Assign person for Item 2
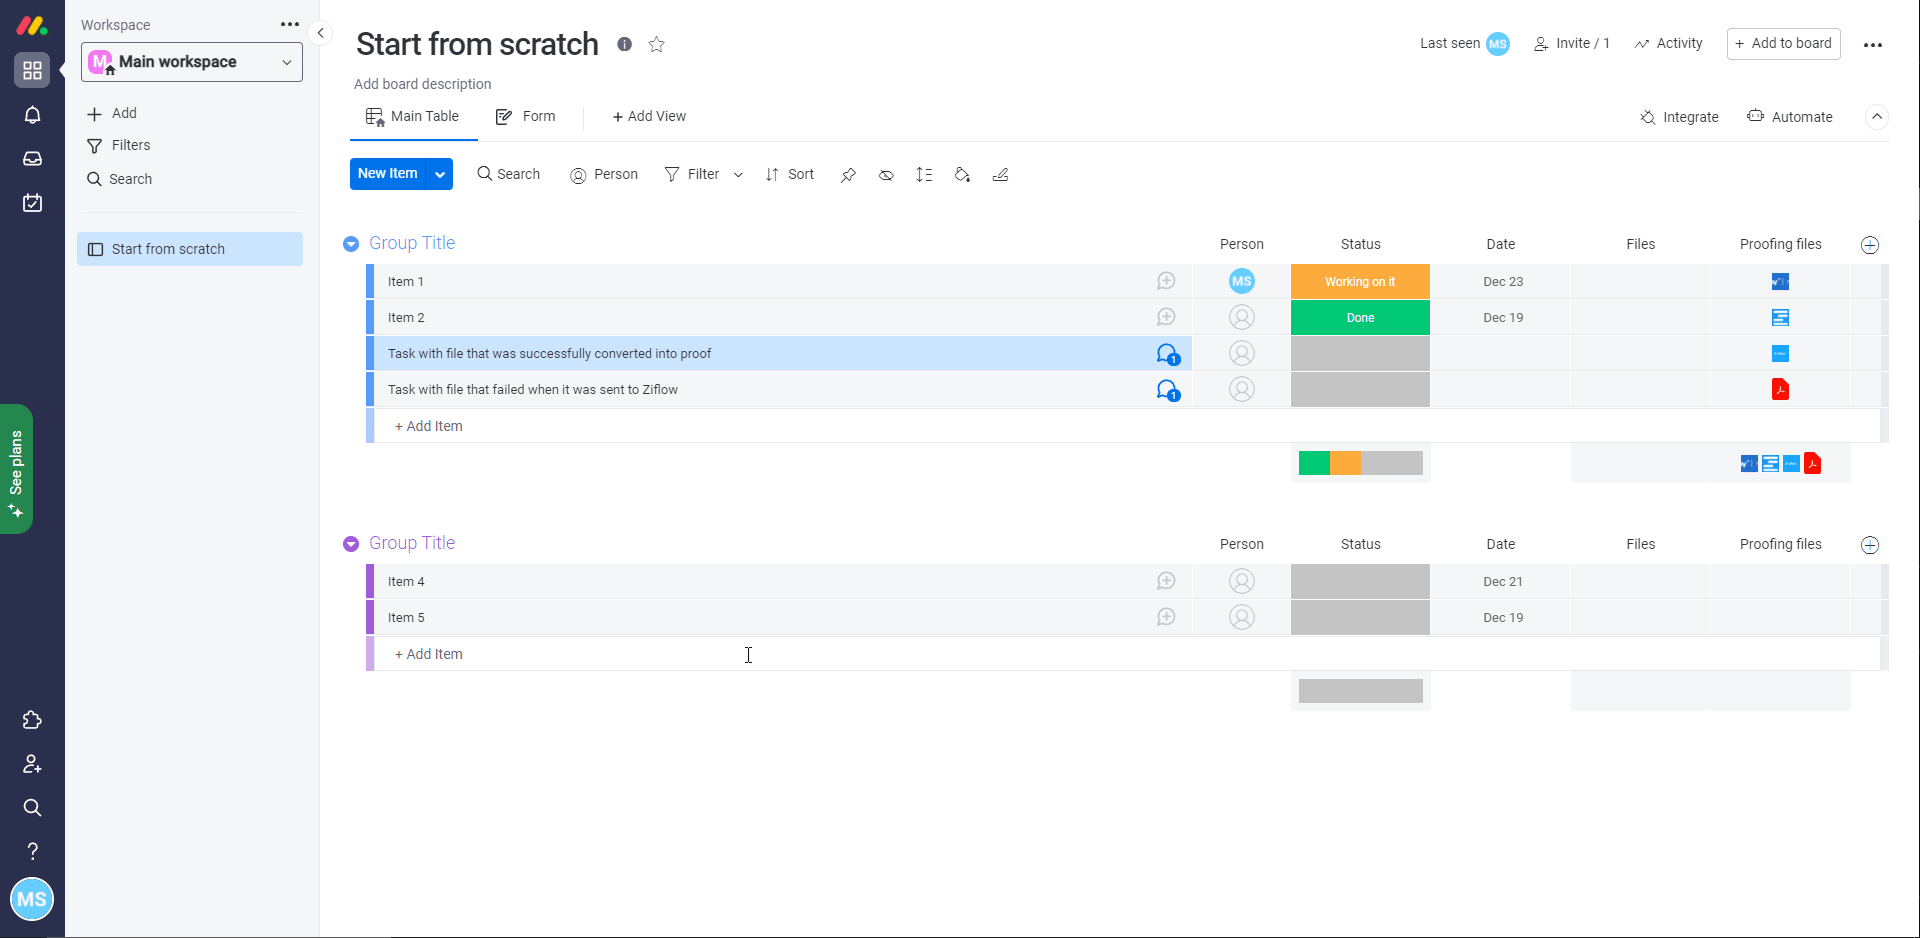 pyautogui.click(x=1242, y=317)
